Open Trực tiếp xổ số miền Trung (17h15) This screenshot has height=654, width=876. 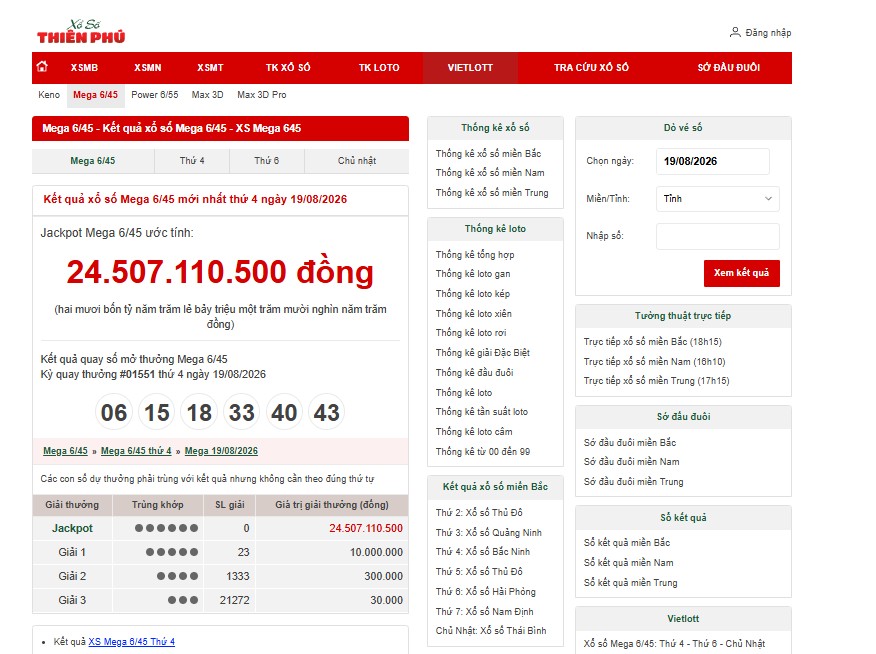click(656, 381)
